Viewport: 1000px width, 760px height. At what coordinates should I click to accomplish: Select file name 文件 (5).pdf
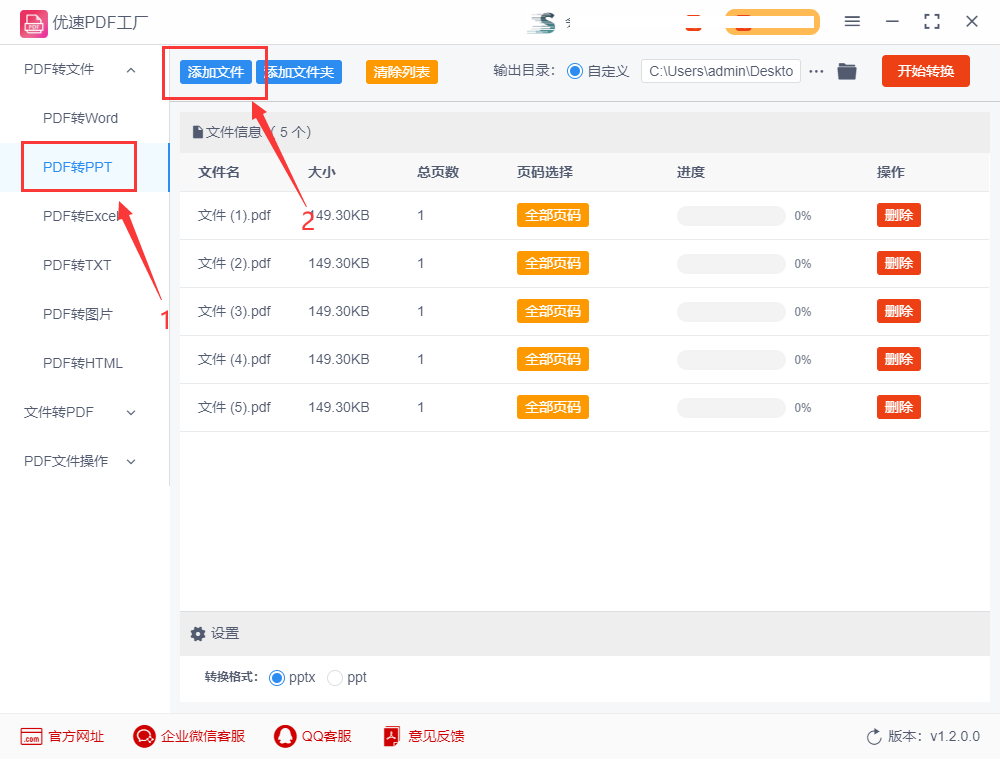(234, 407)
